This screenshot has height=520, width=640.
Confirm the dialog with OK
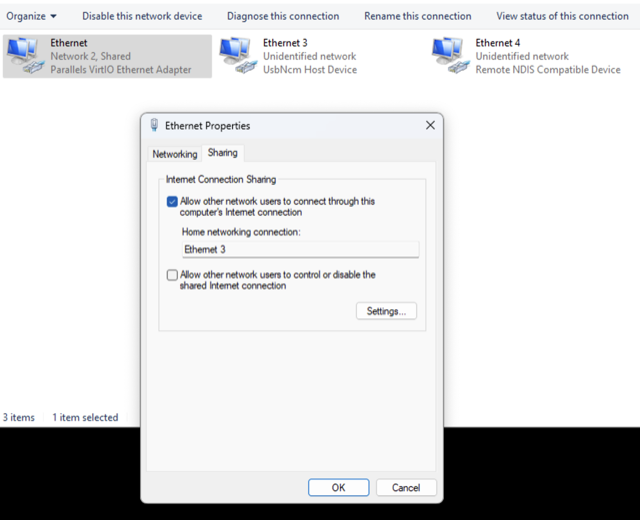[338, 488]
